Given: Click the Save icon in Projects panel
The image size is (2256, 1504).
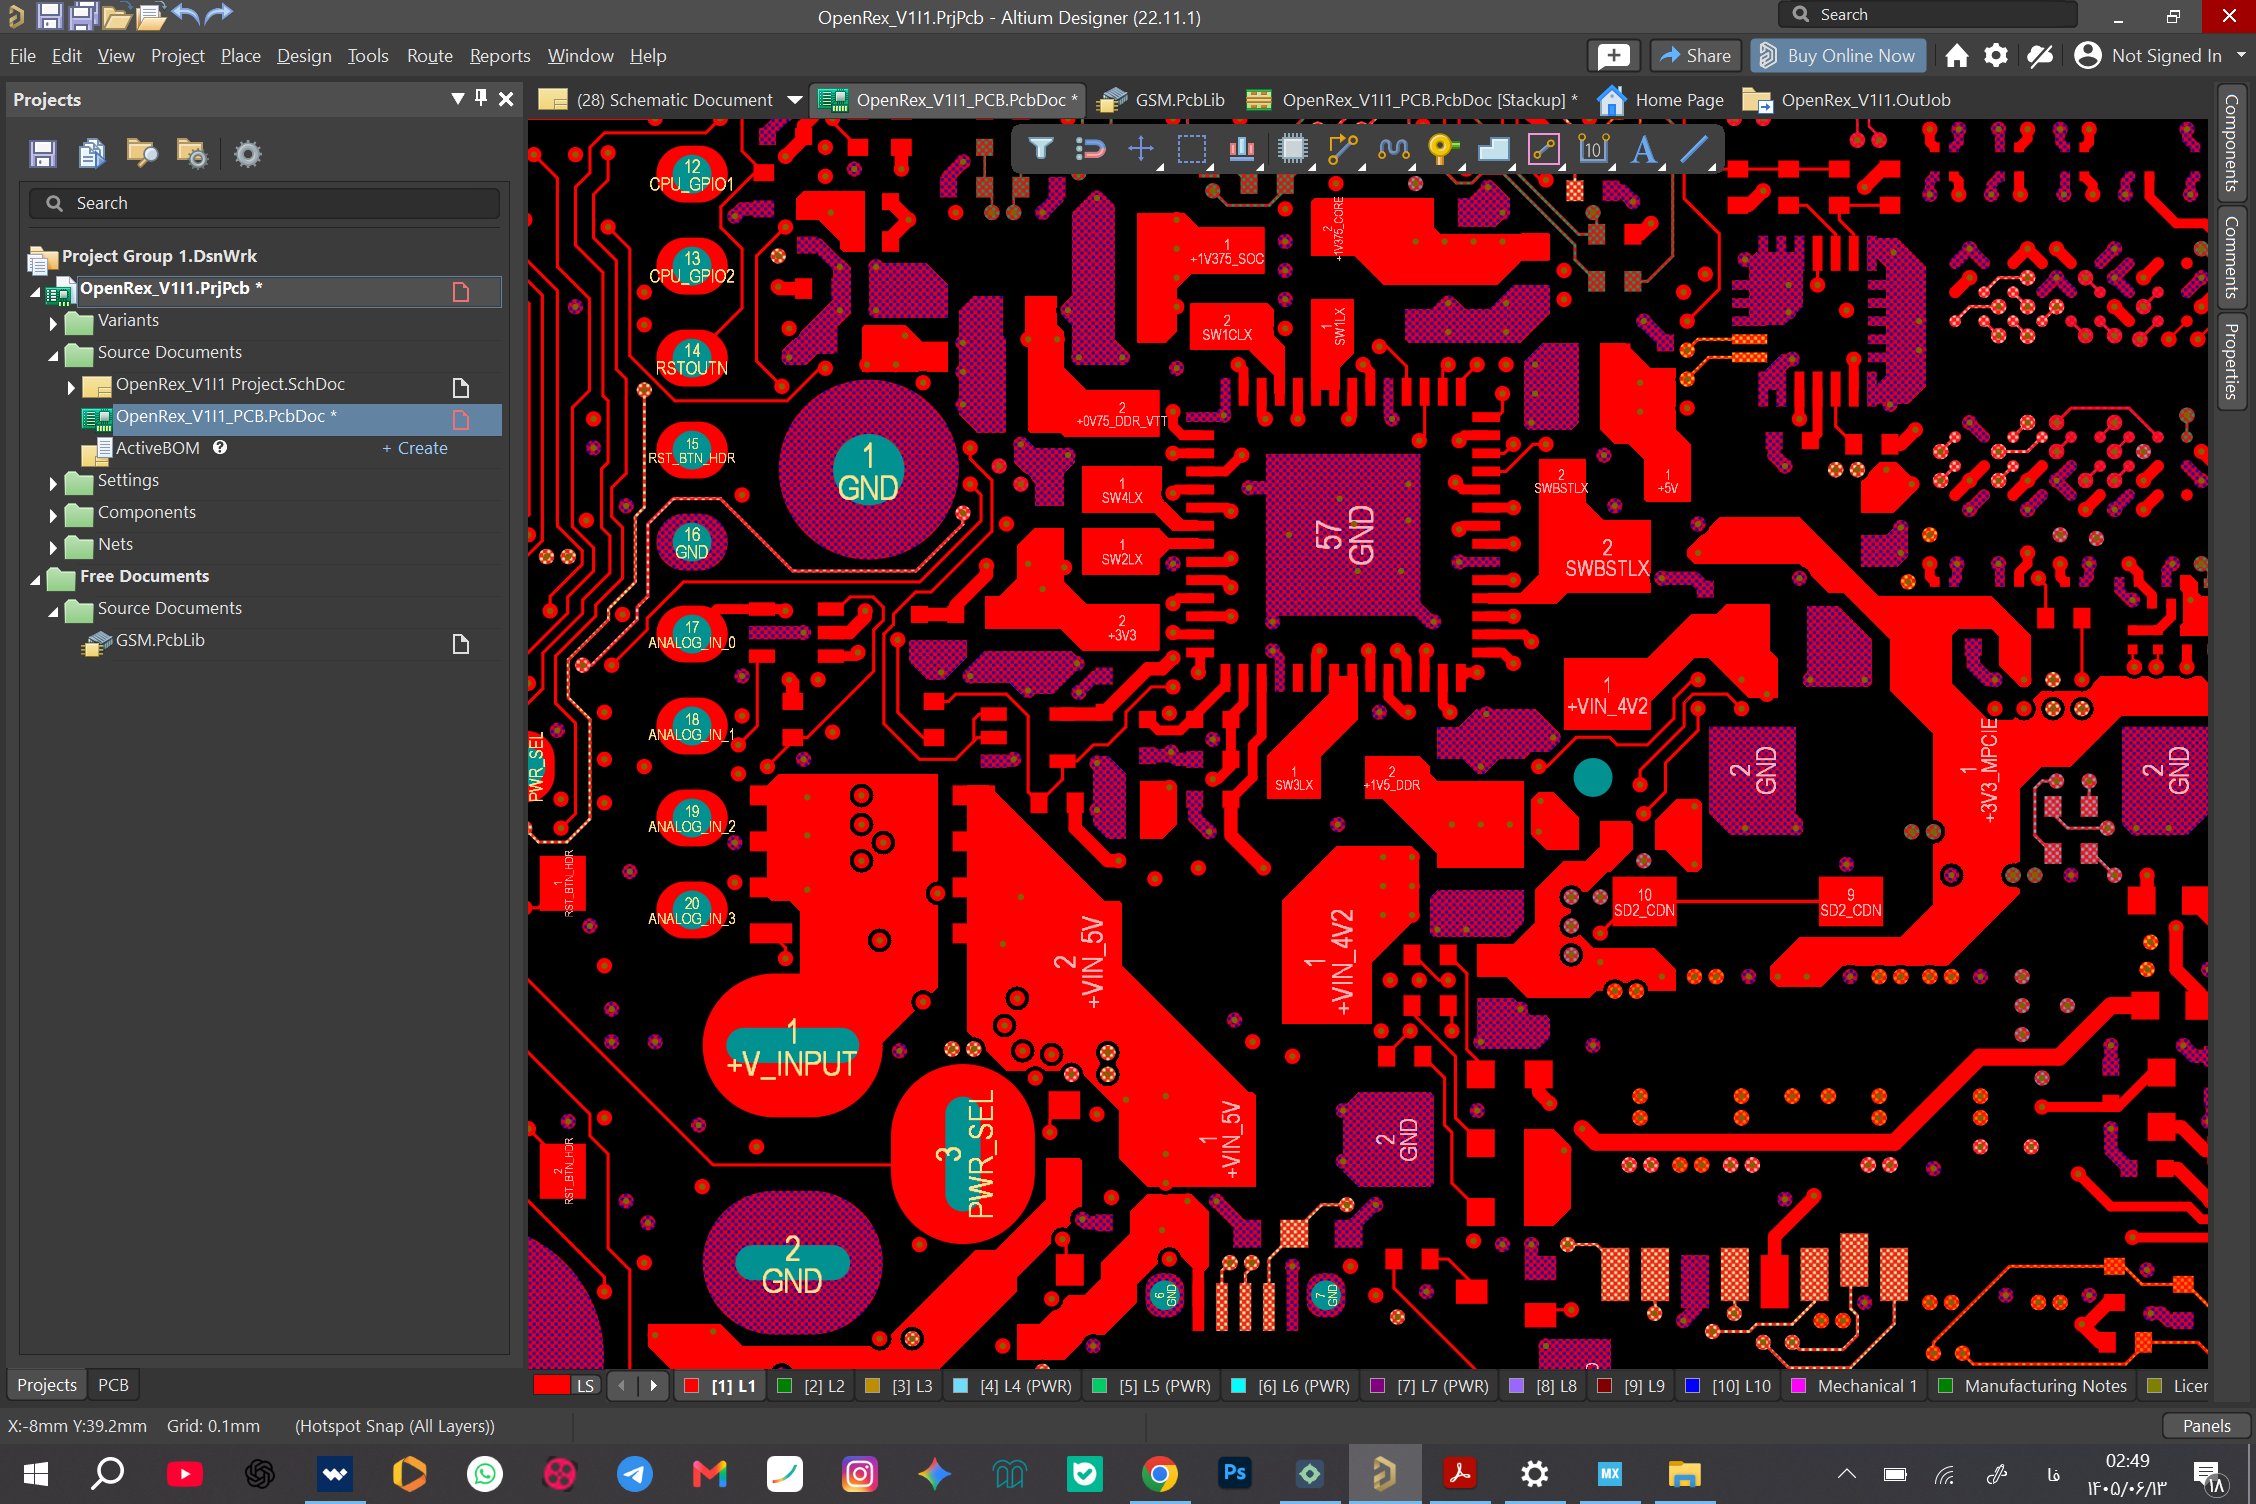Looking at the screenshot, I should [x=42, y=153].
